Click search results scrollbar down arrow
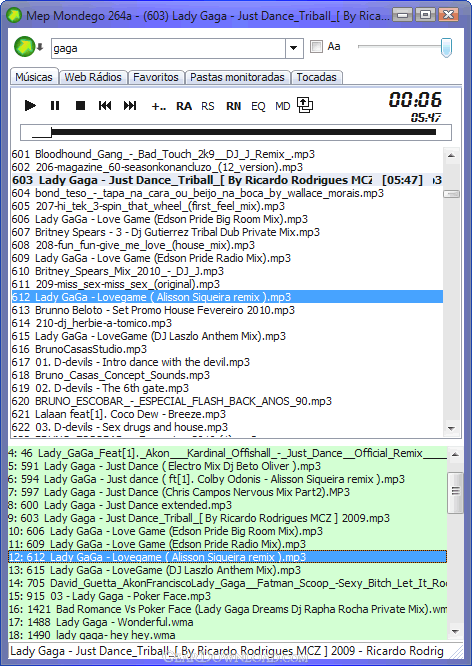Image resolution: width=472 pixels, height=666 pixels. pyautogui.click(x=455, y=632)
